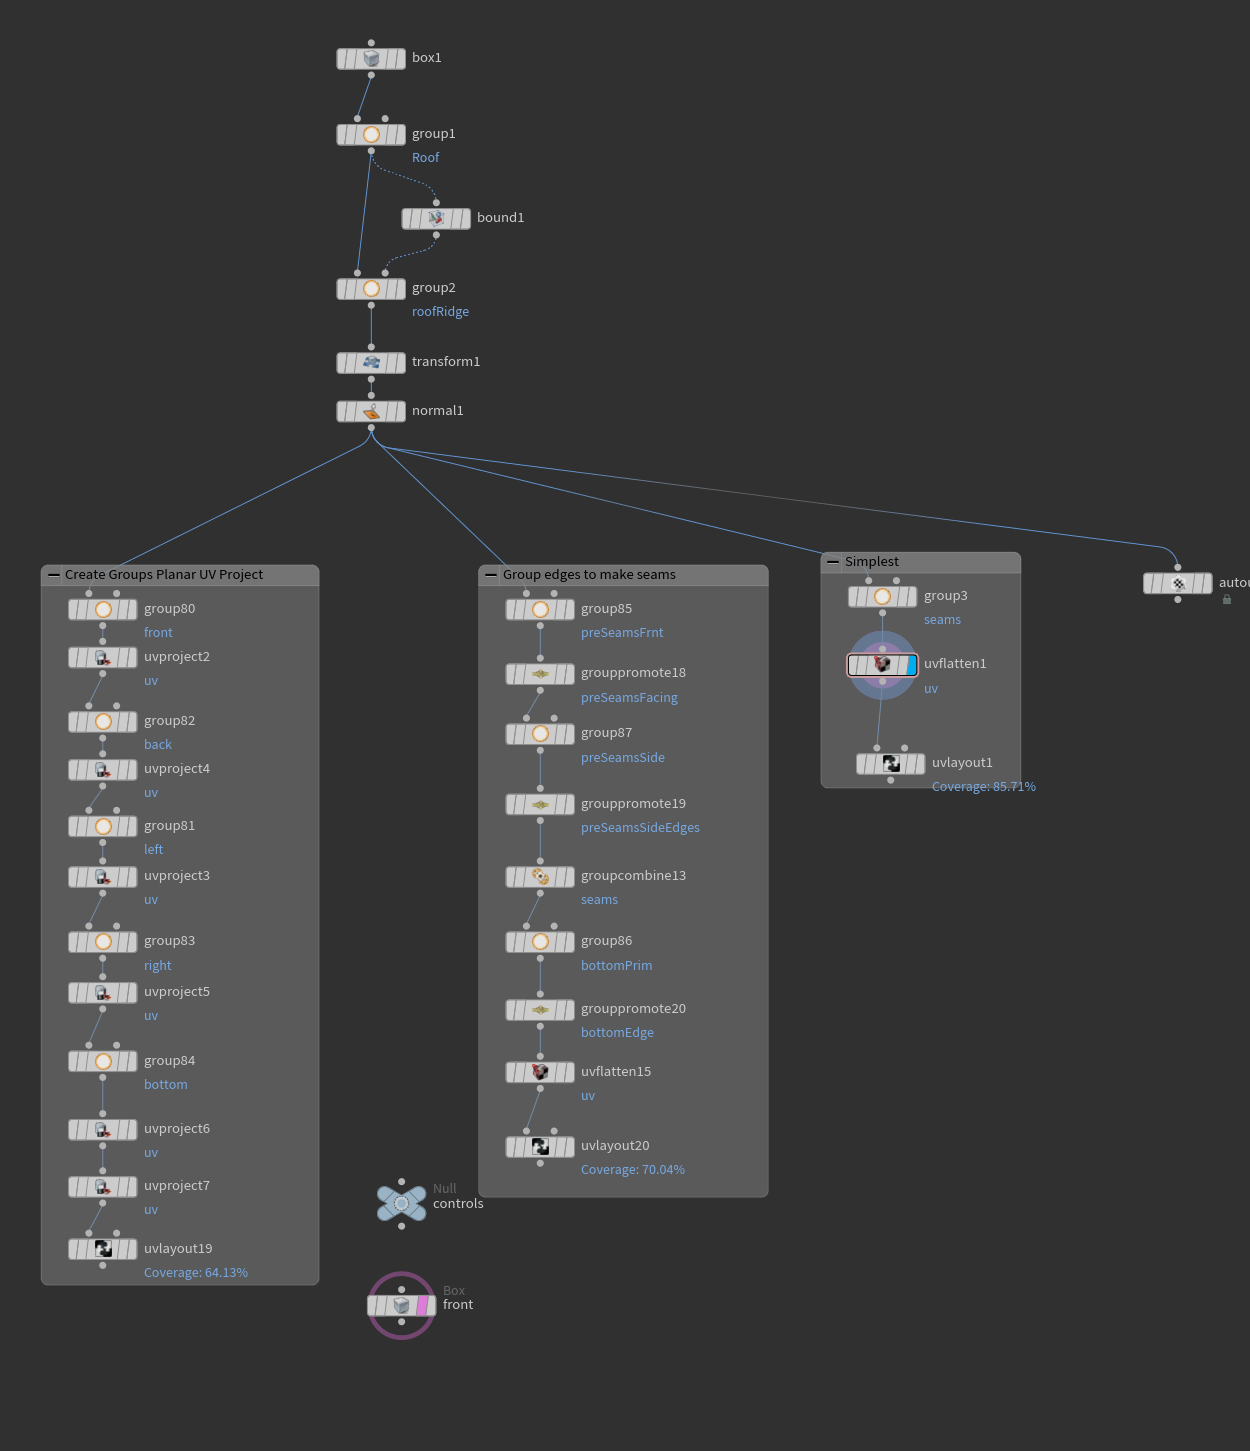Select the box1 node icon

pos(371,59)
